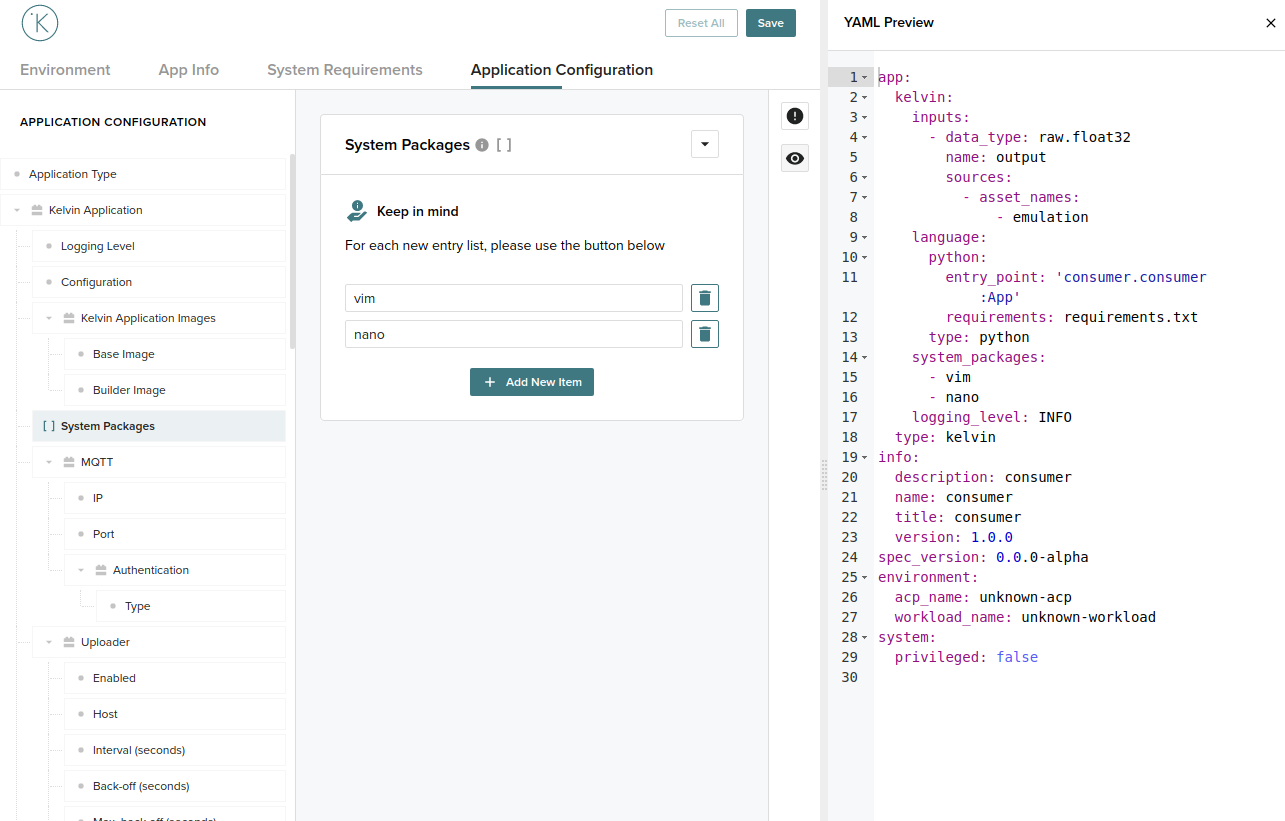The width and height of the screenshot is (1285, 821).
Task: Click the 'version: 1.0.0' YAML line
Action: point(953,537)
